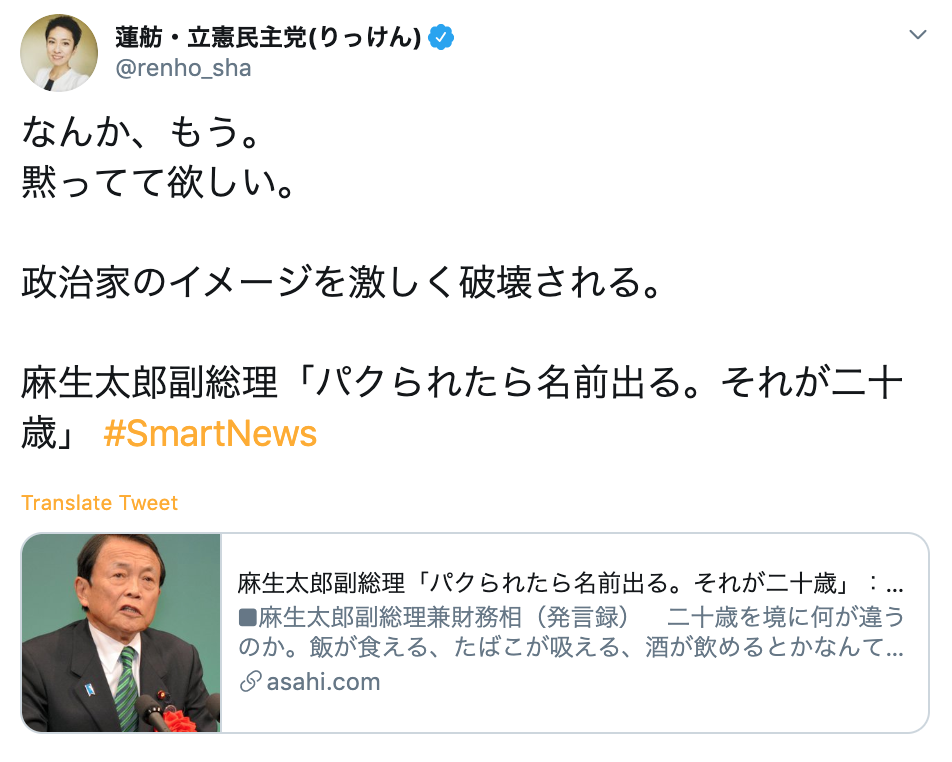Click the dark square bullet in card description
Image resolution: width=952 pixels, height=762 pixels.
click(x=247, y=618)
